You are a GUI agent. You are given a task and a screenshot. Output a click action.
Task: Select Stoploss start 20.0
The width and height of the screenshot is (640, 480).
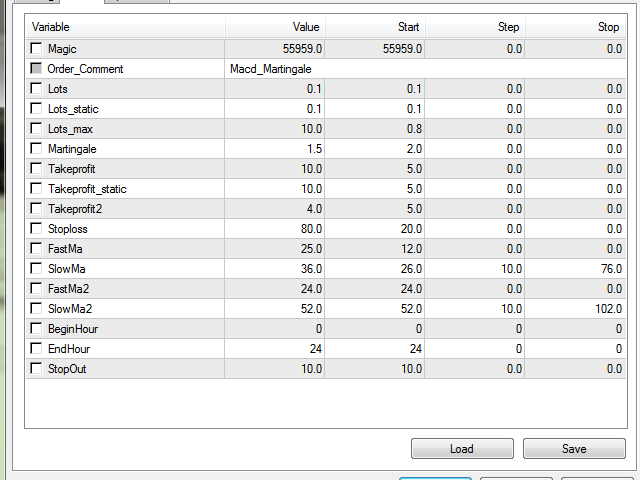click(411, 229)
